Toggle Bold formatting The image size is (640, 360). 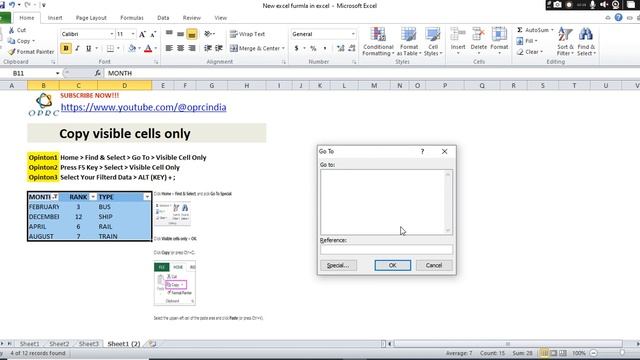pyautogui.click(x=66, y=48)
